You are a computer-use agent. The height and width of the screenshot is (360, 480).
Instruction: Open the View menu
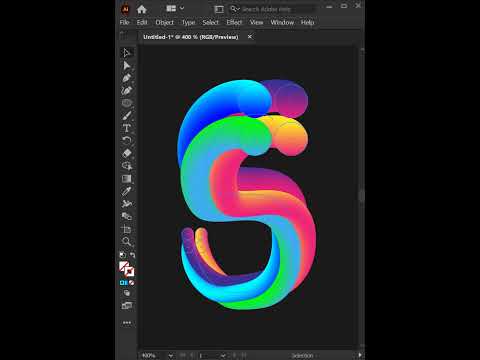pyautogui.click(x=256, y=22)
